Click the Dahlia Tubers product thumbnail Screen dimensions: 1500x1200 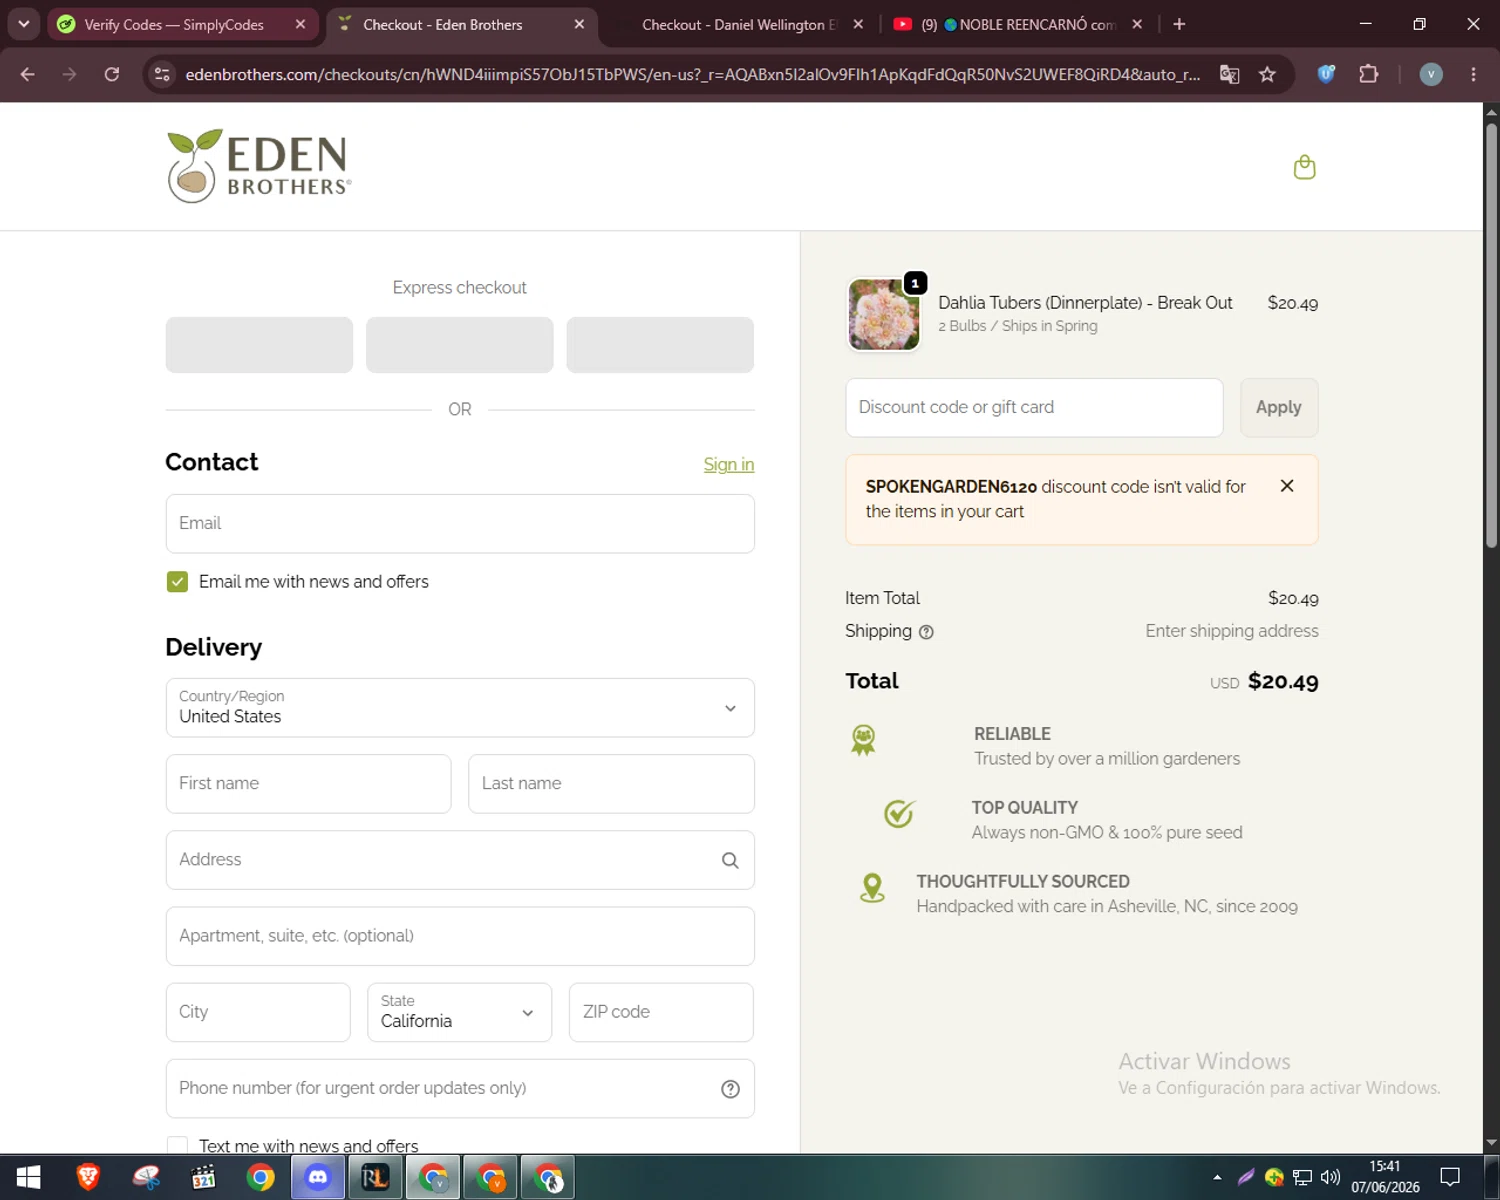(884, 315)
